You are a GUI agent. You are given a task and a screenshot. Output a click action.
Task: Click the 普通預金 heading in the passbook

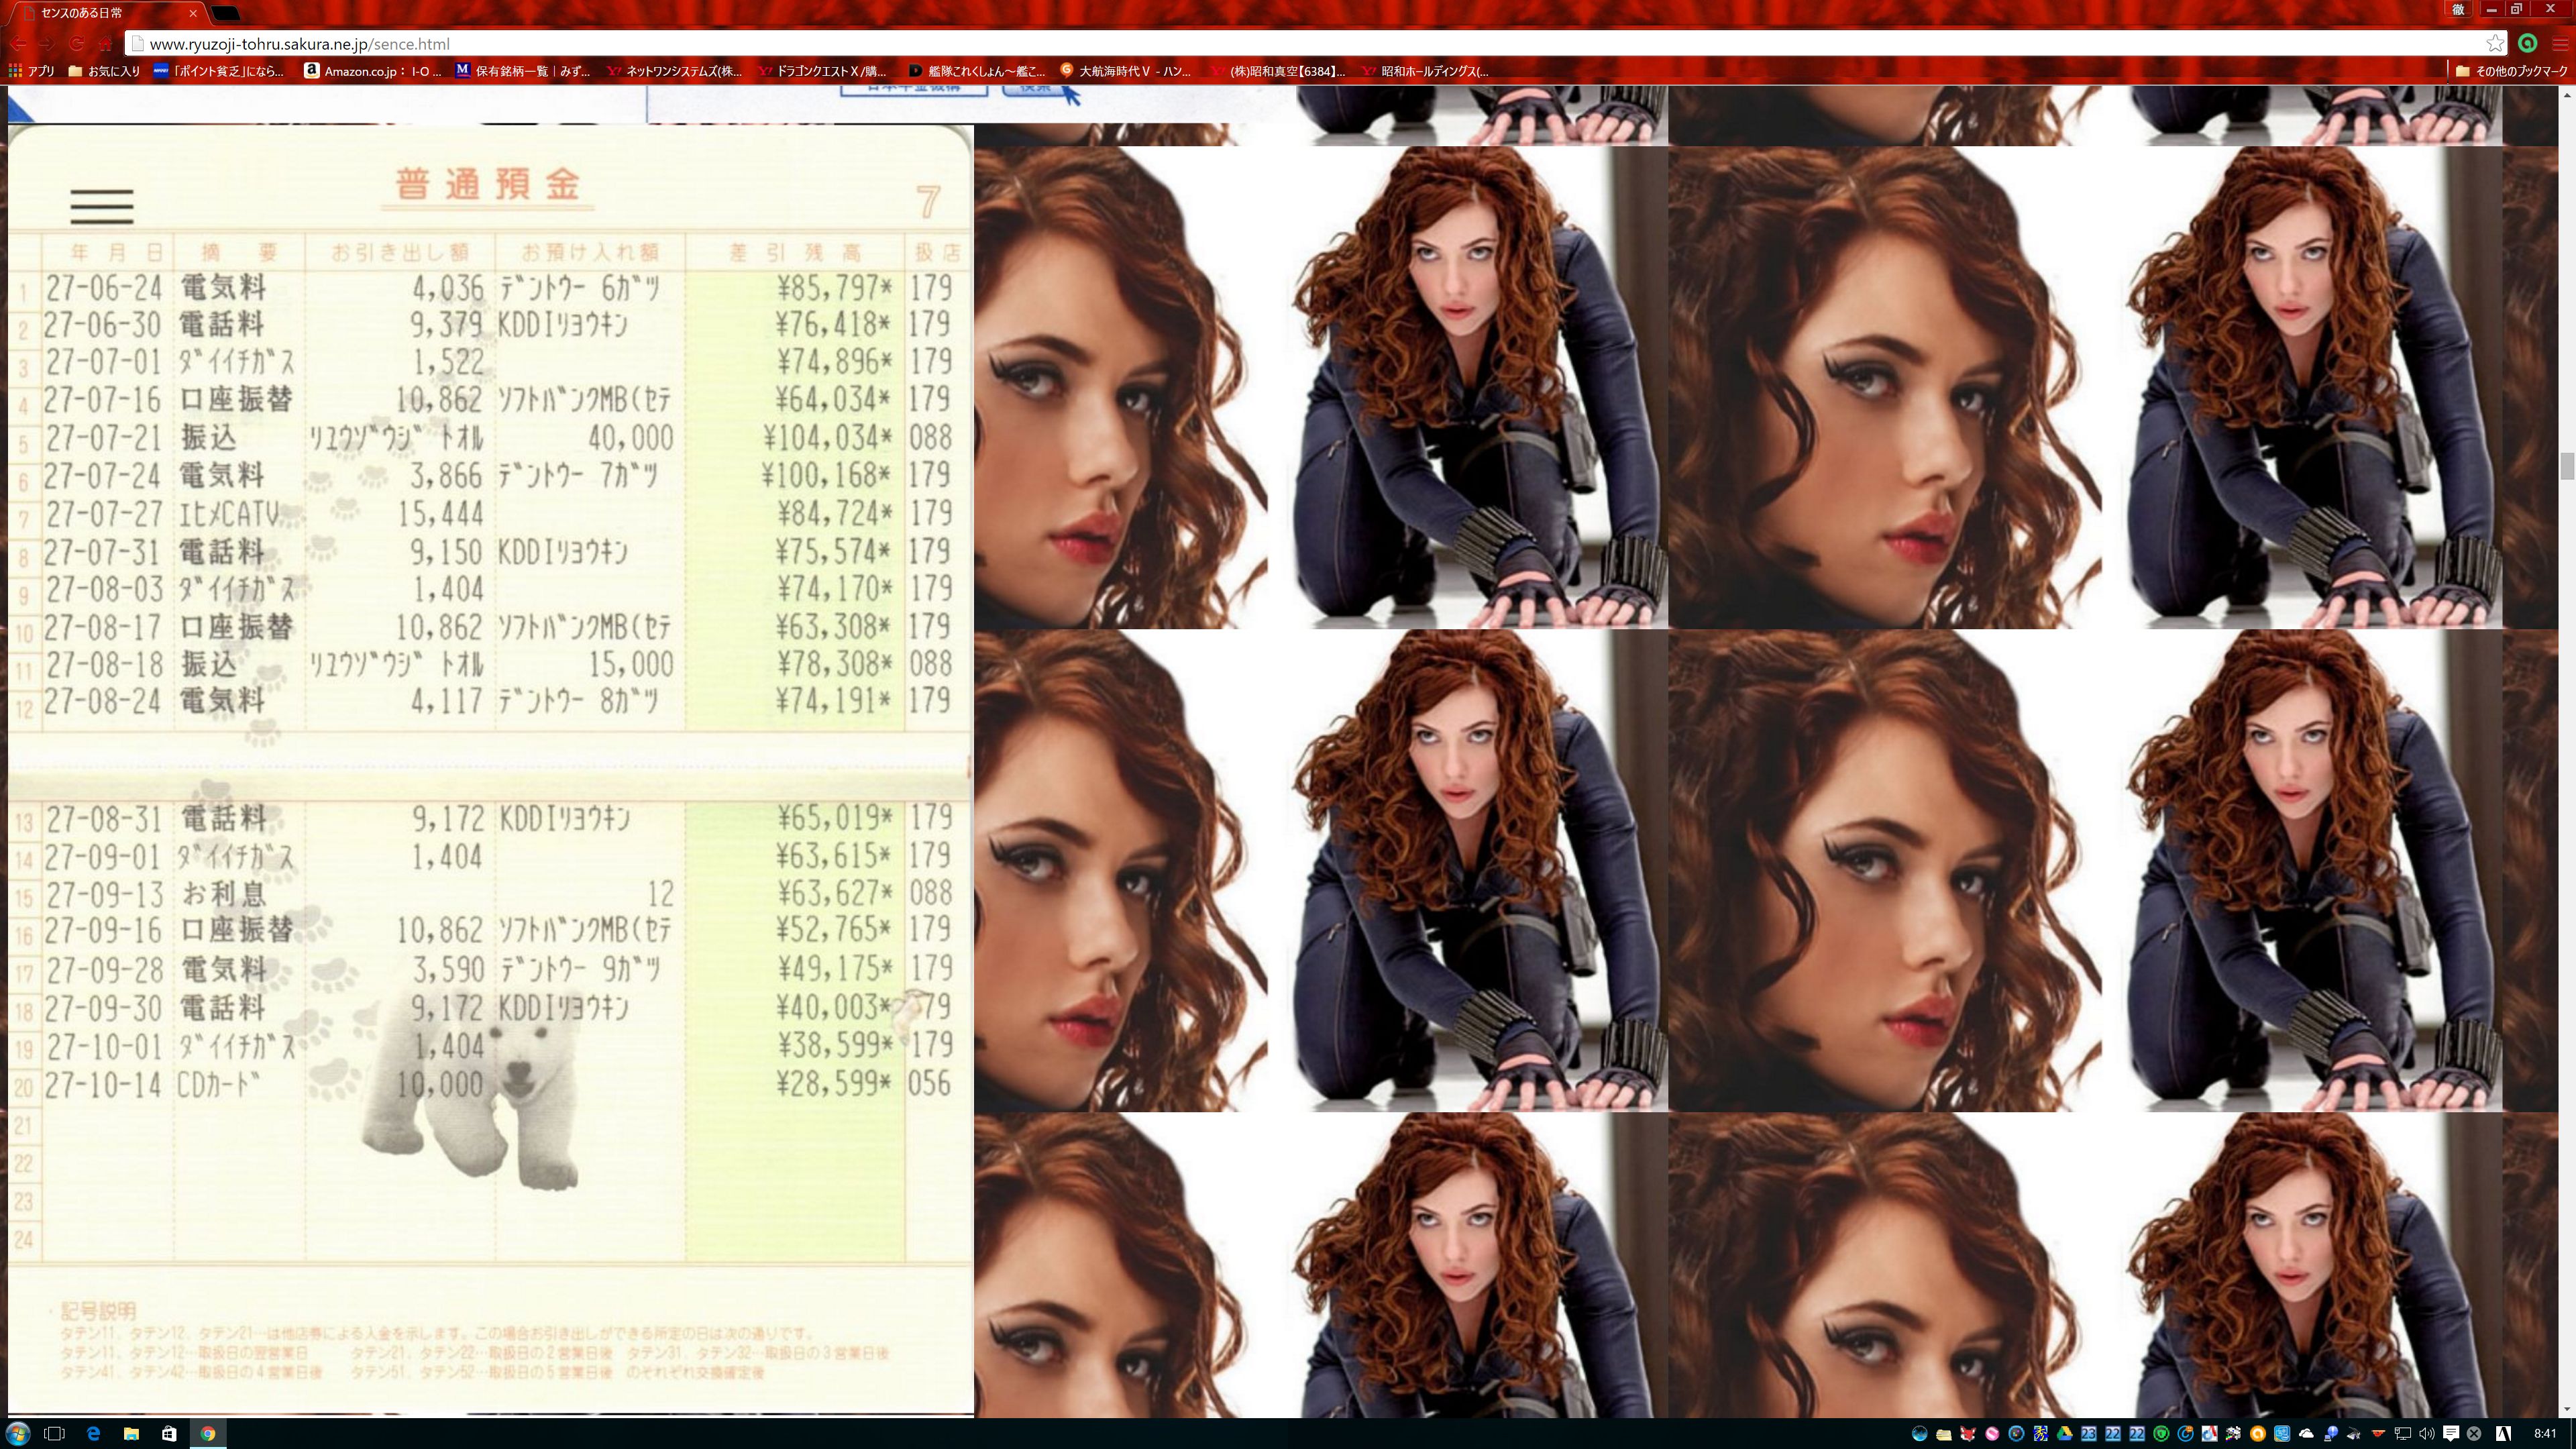(488, 184)
